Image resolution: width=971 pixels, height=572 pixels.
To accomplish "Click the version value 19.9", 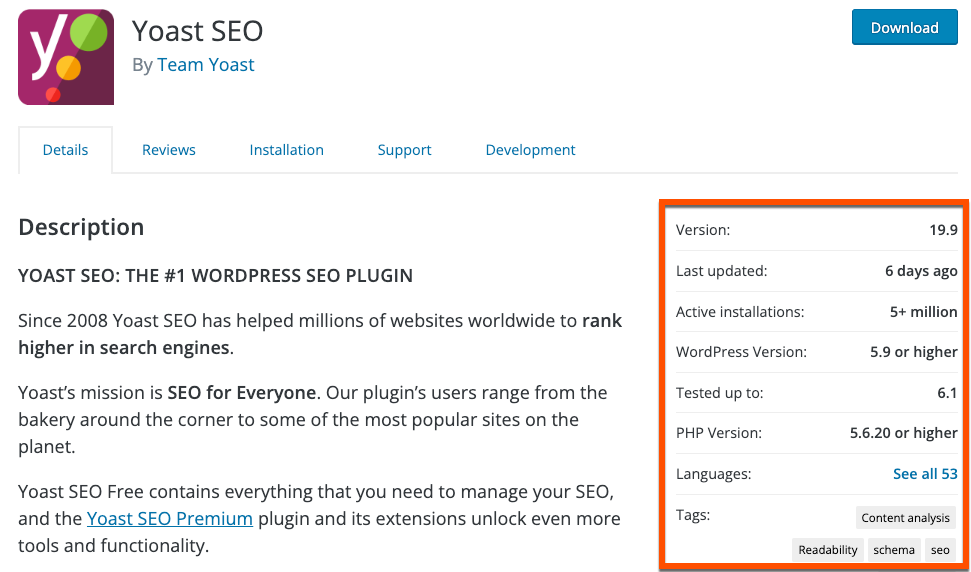I will point(943,230).
